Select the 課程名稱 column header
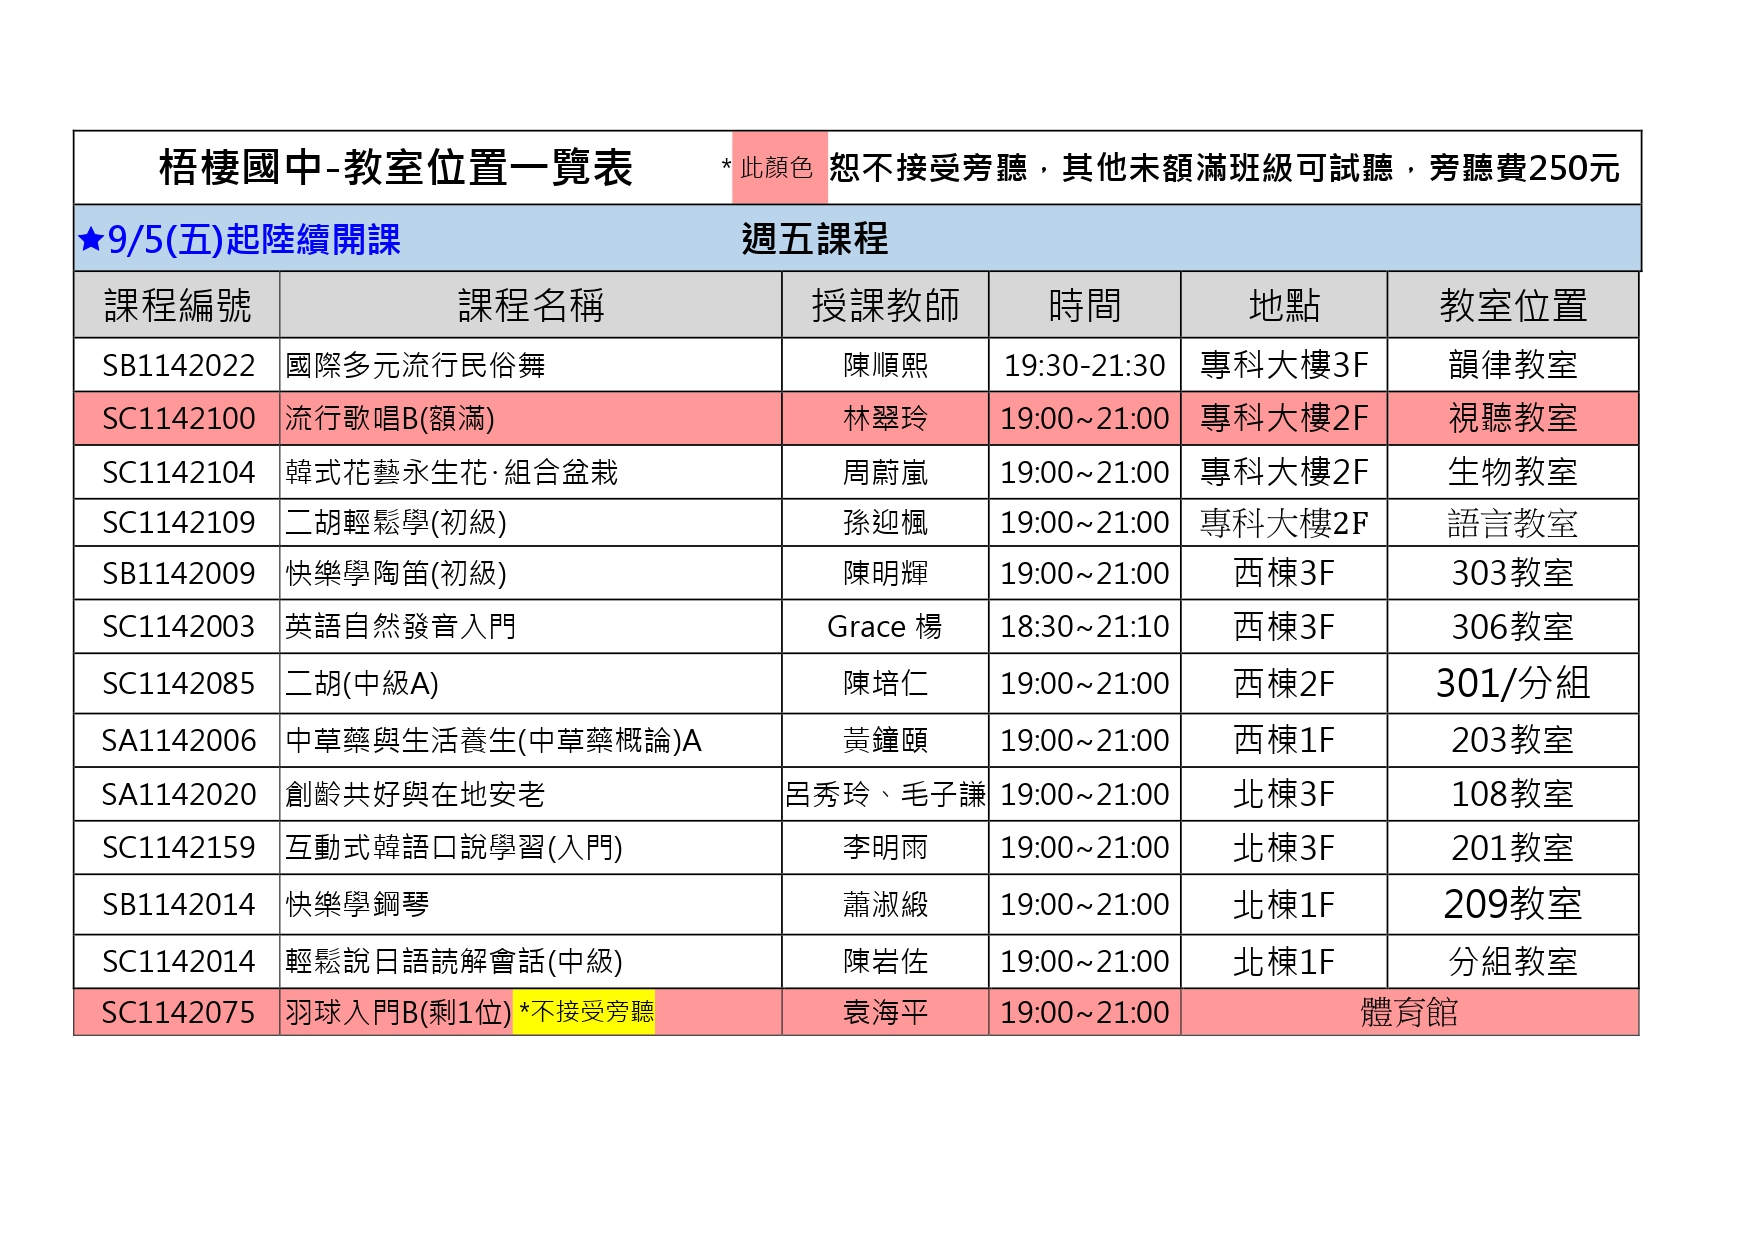Screen dimensions: 1754x1240 click(x=530, y=306)
